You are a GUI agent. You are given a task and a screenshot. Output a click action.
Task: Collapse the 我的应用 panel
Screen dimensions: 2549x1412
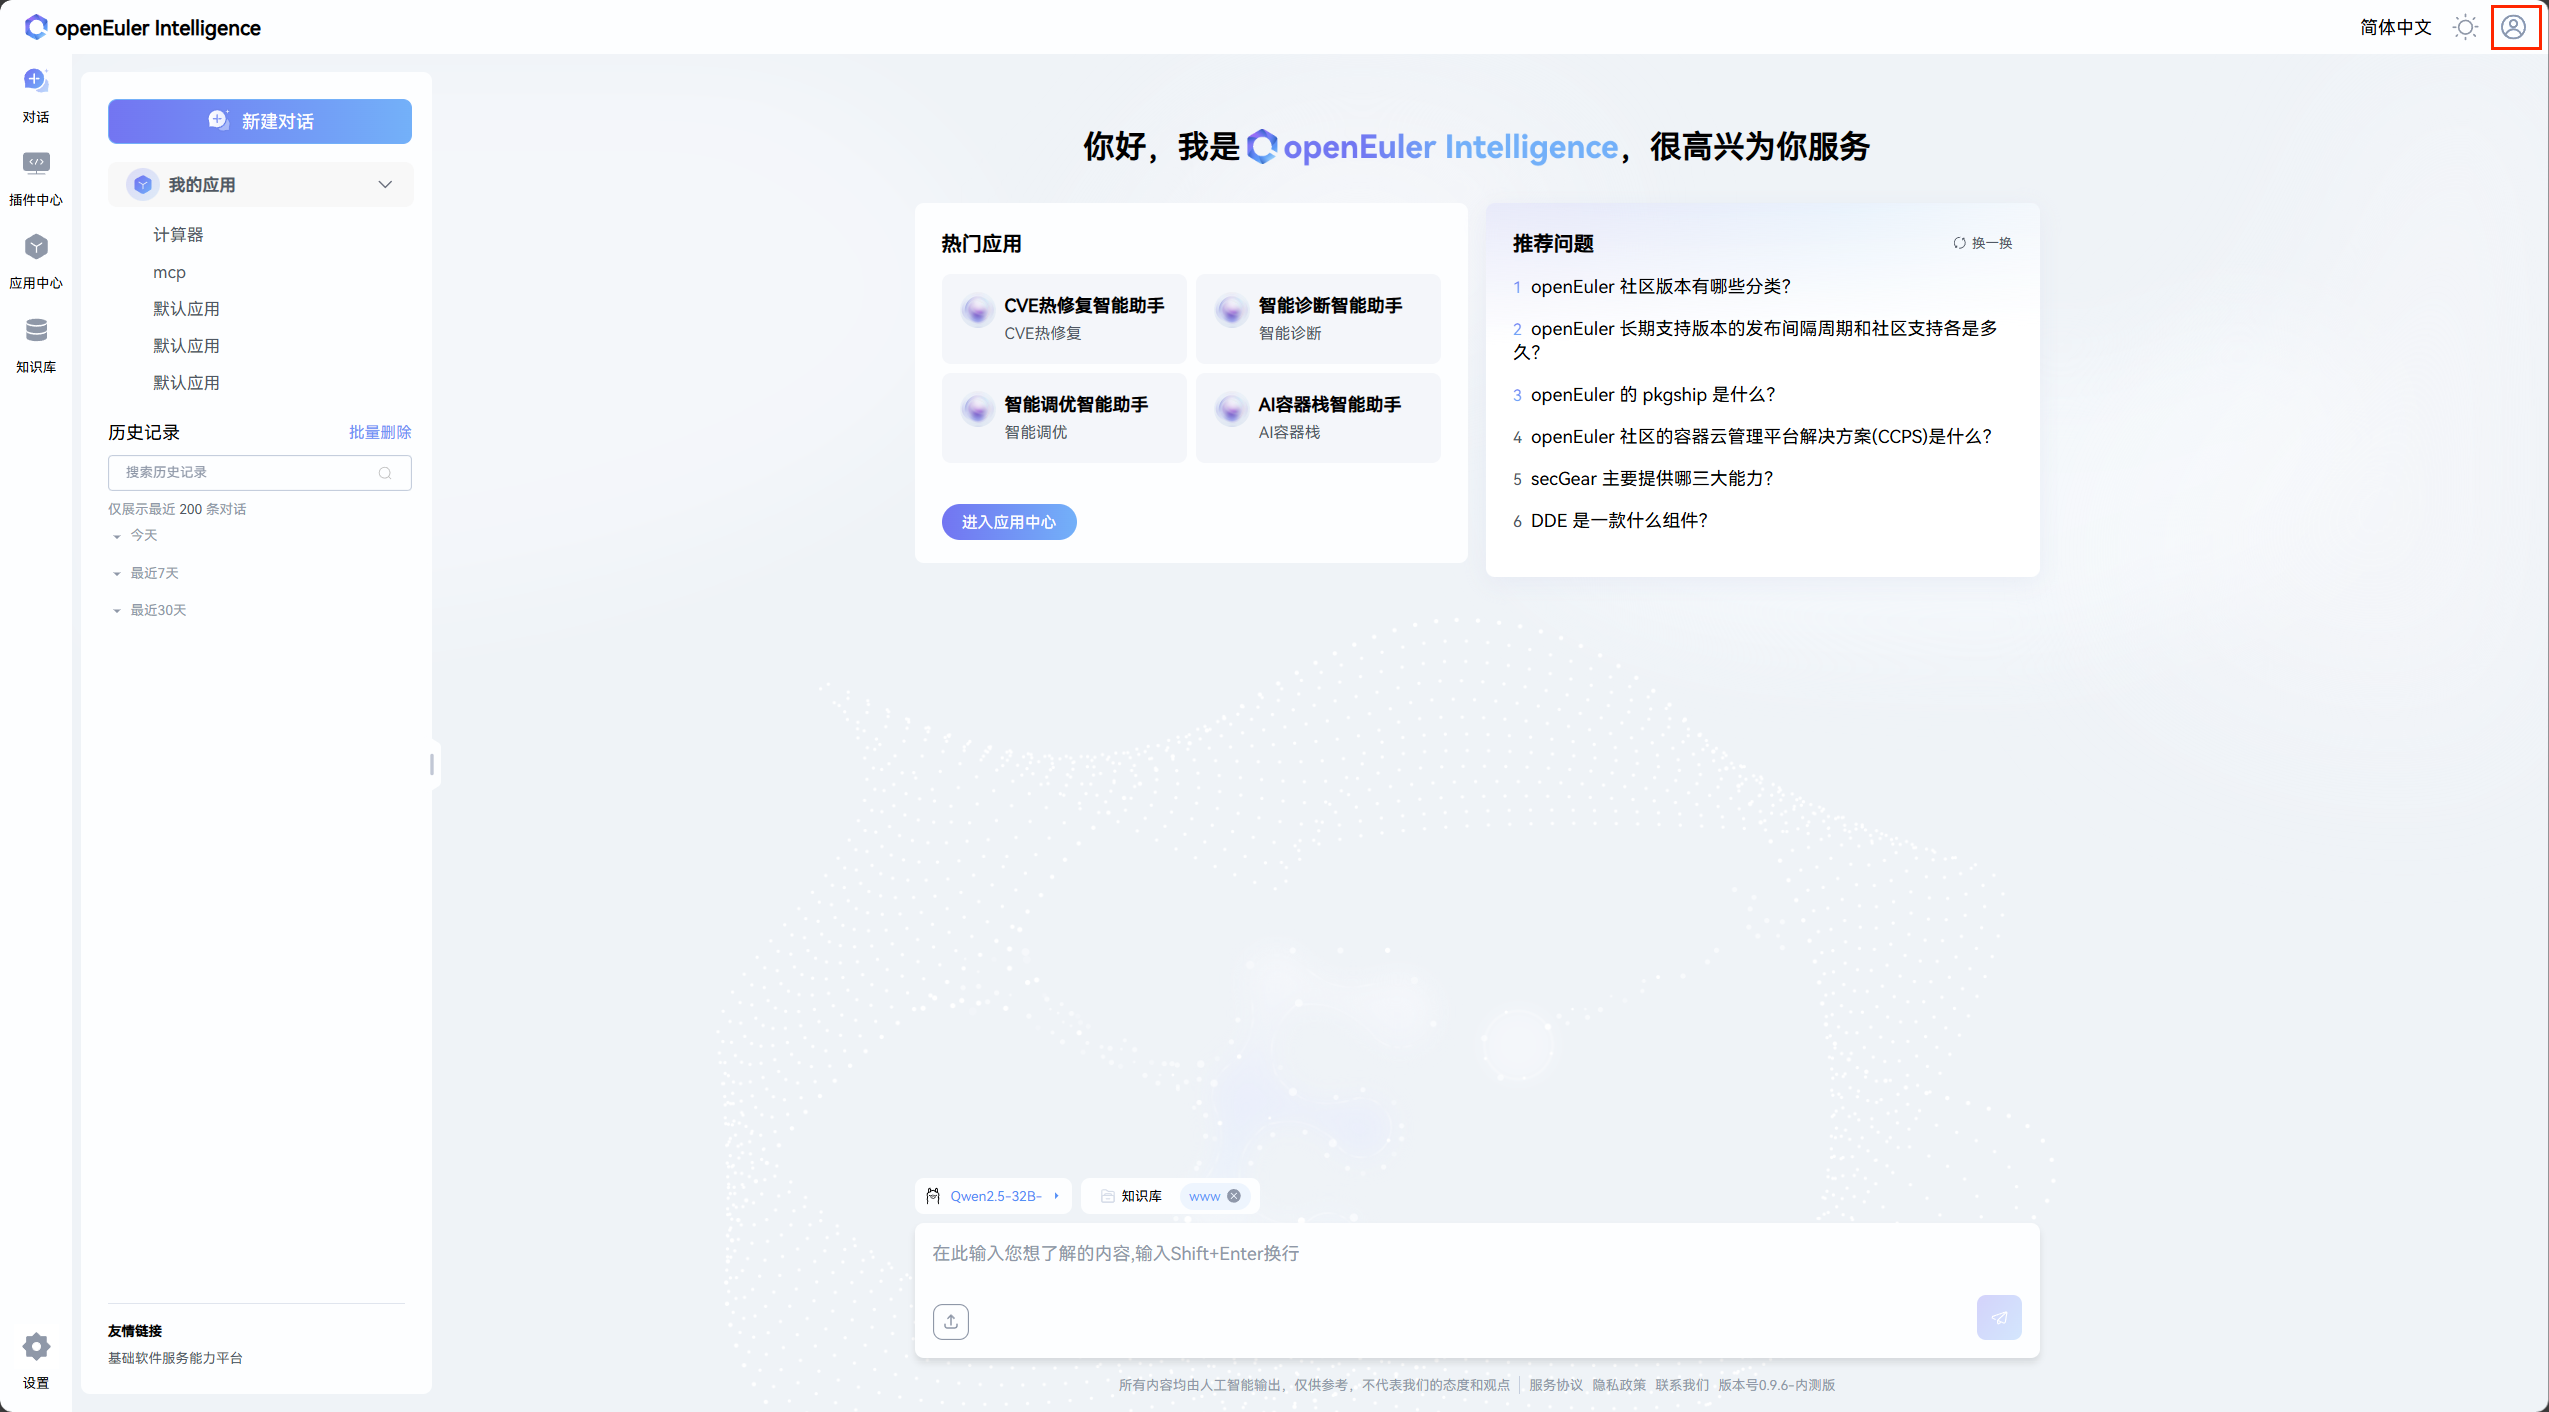click(383, 184)
